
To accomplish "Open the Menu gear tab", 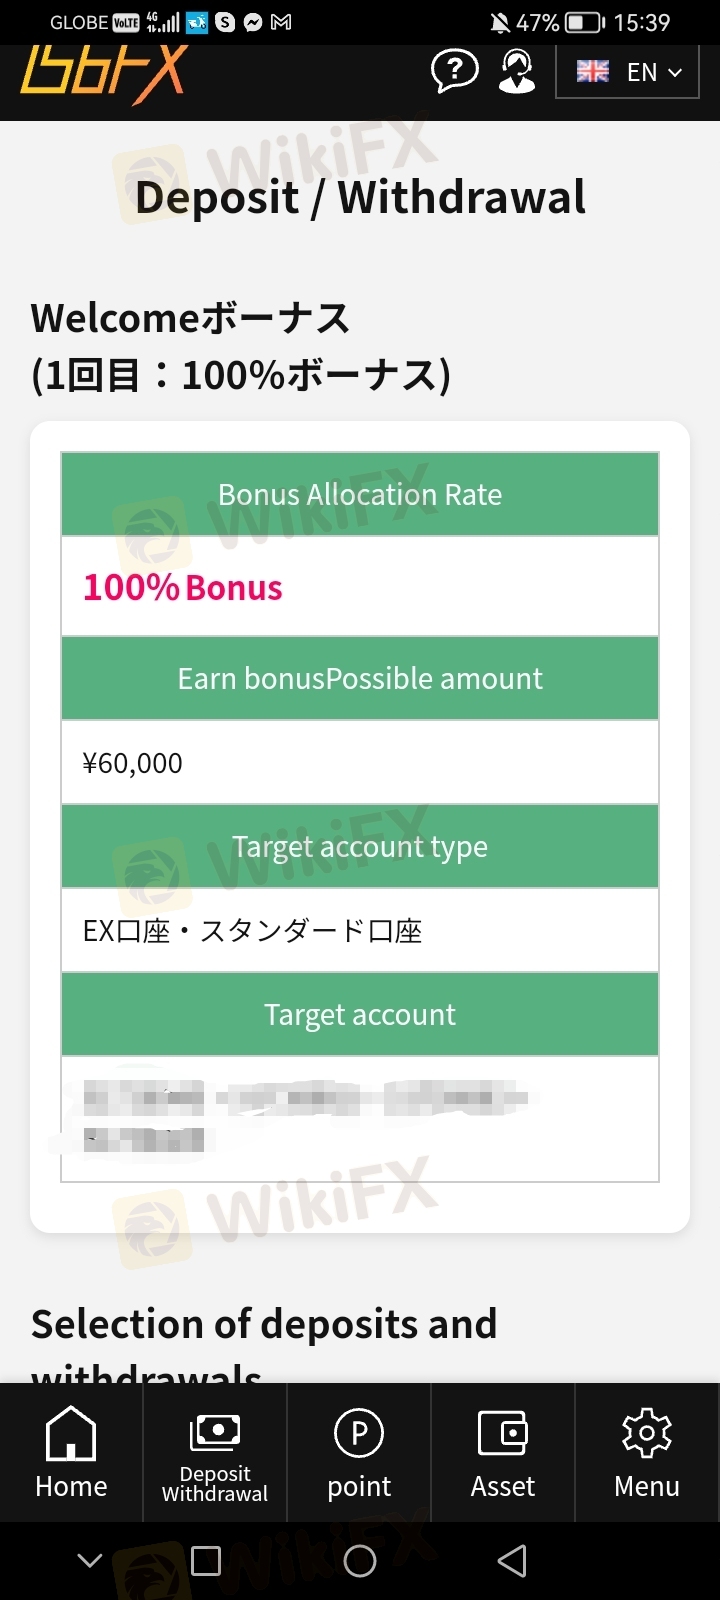I will coord(647,1452).
